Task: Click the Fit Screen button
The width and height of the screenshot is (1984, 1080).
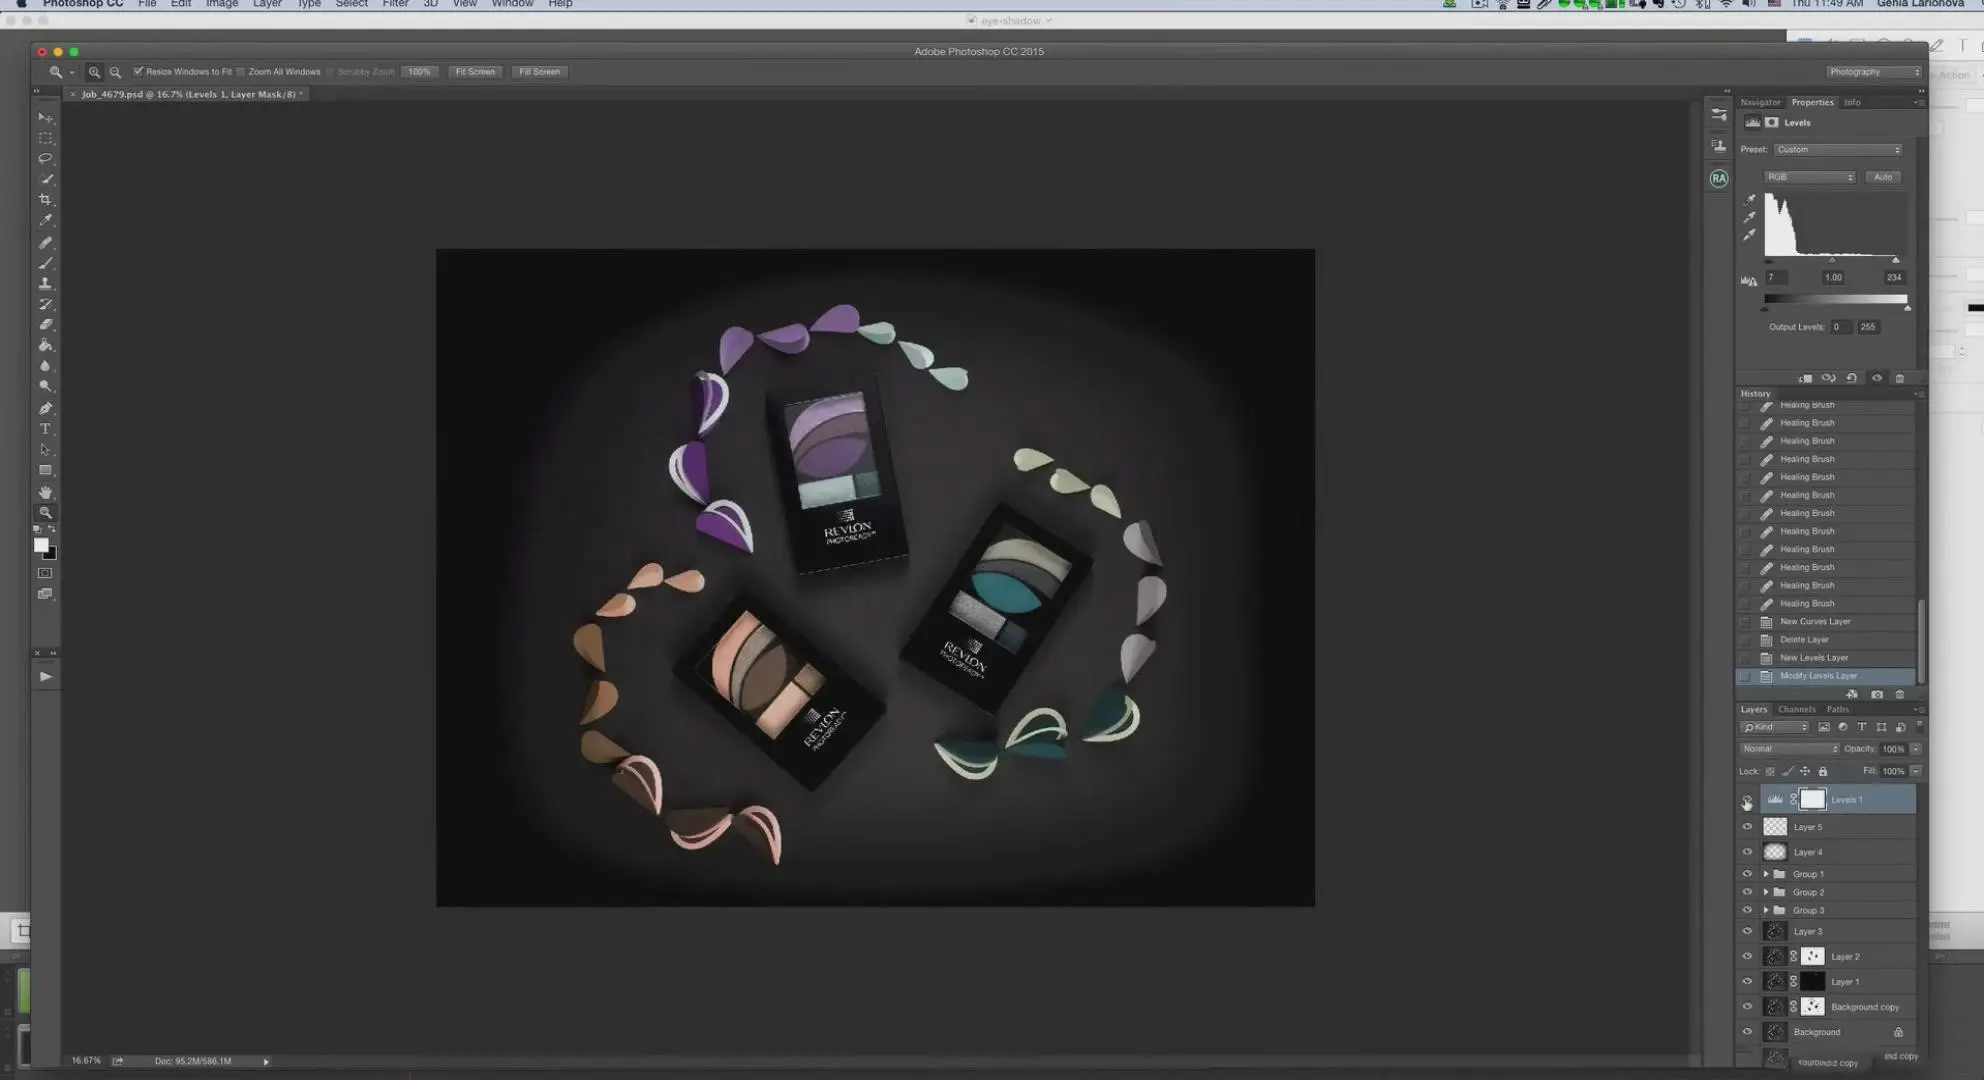Action: (x=475, y=72)
